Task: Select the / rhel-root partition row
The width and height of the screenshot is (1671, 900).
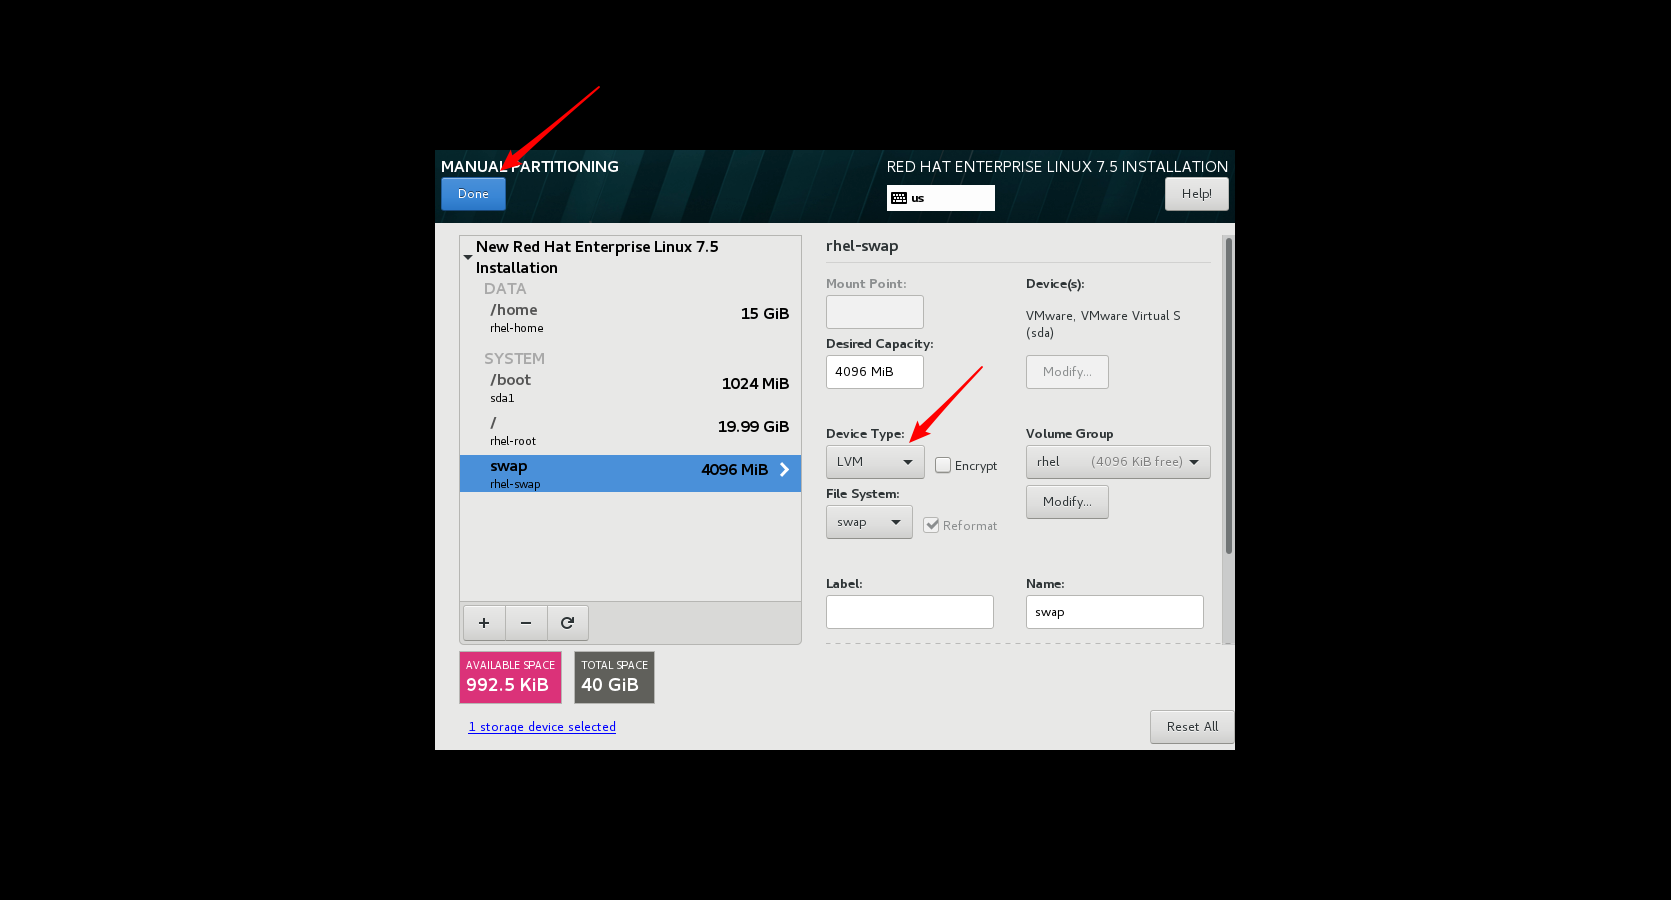Action: click(x=630, y=431)
